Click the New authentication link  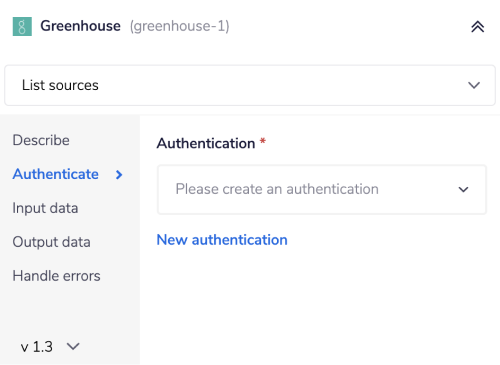click(222, 240)
